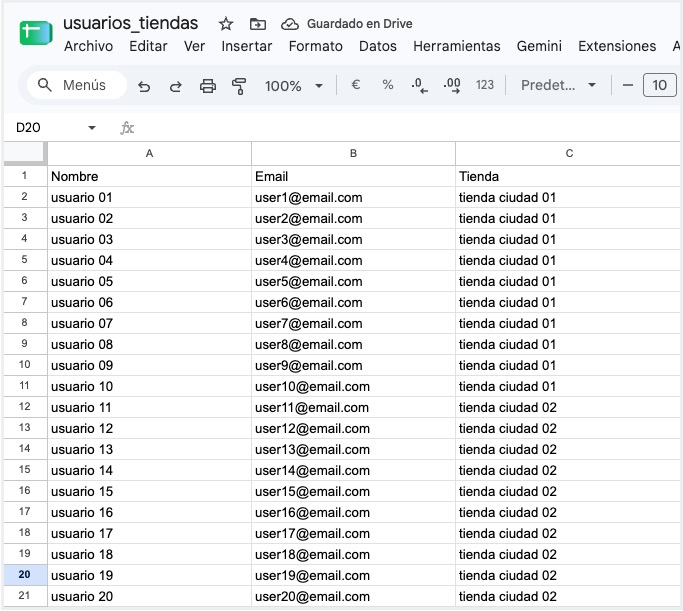Select the Paint format roller icon
683x611 pixels.
coord(239,86)
